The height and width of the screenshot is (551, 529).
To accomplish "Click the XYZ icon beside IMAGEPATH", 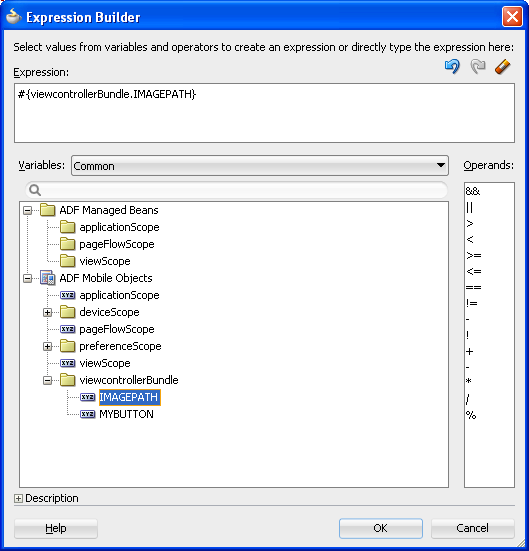I will tap(88, 397).
